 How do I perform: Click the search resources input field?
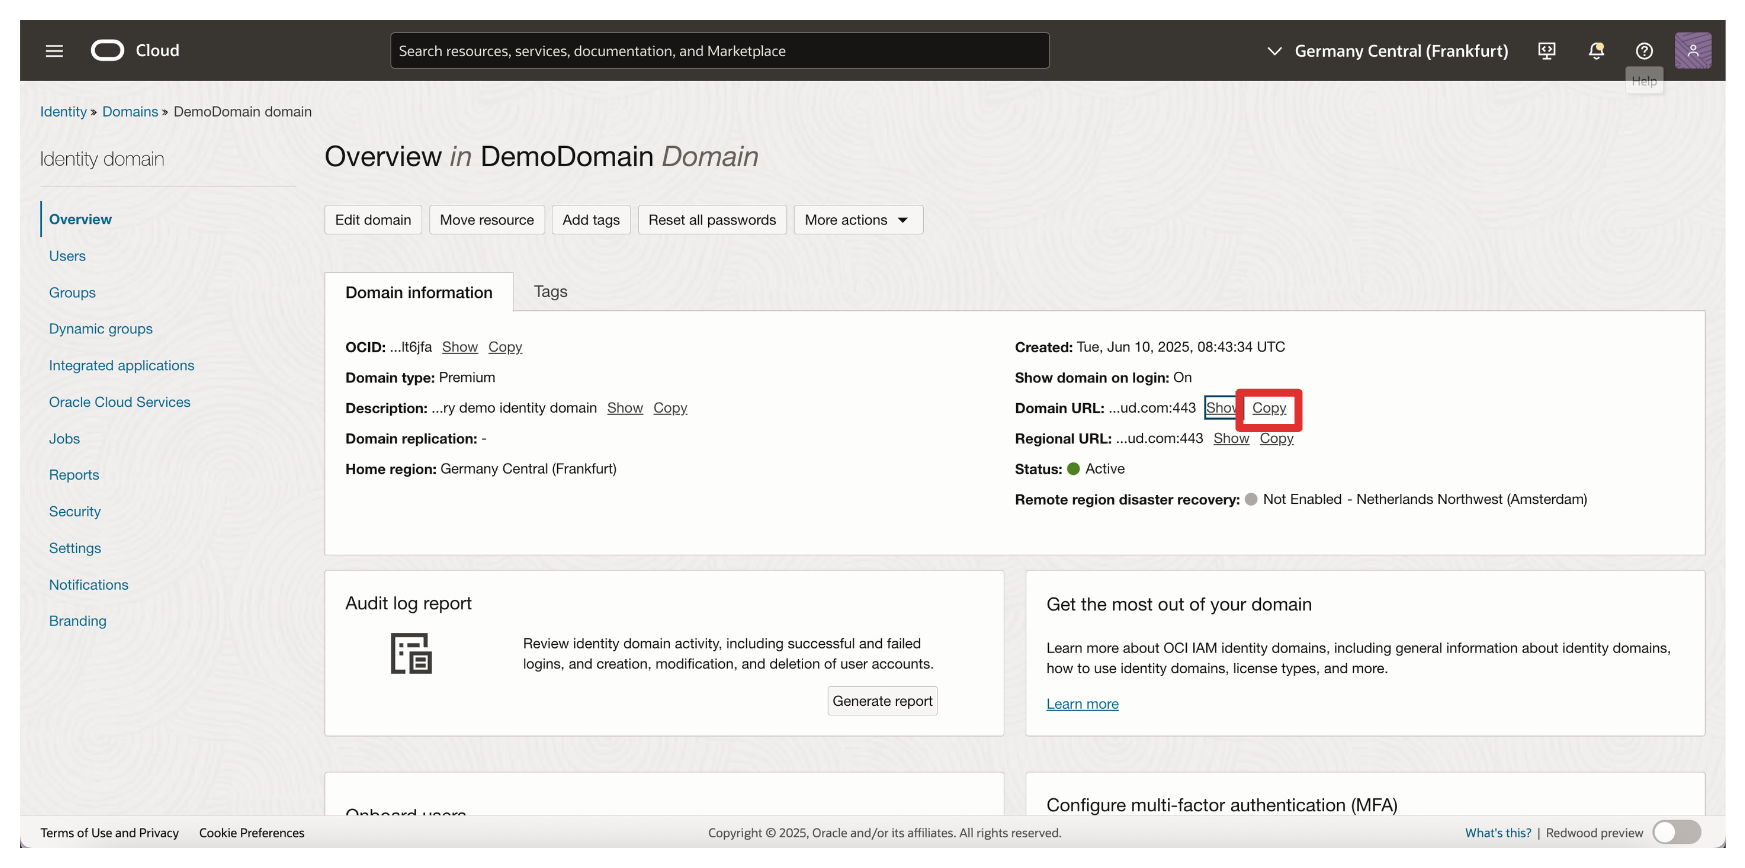pyautogui.click(x=719, y=51)
